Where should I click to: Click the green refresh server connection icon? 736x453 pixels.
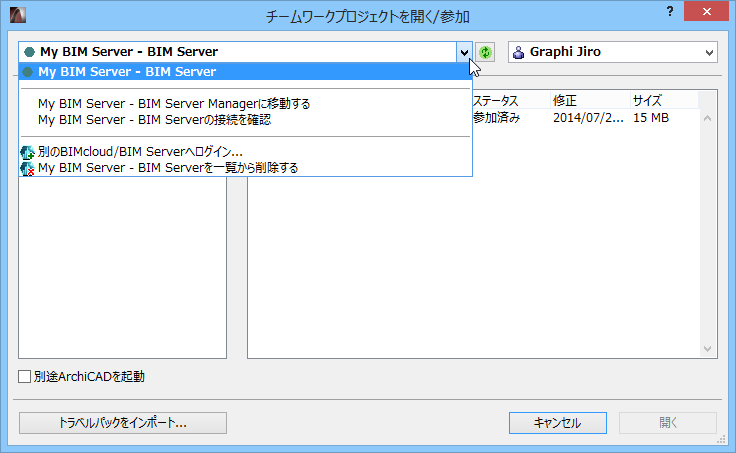click(485, 52)
